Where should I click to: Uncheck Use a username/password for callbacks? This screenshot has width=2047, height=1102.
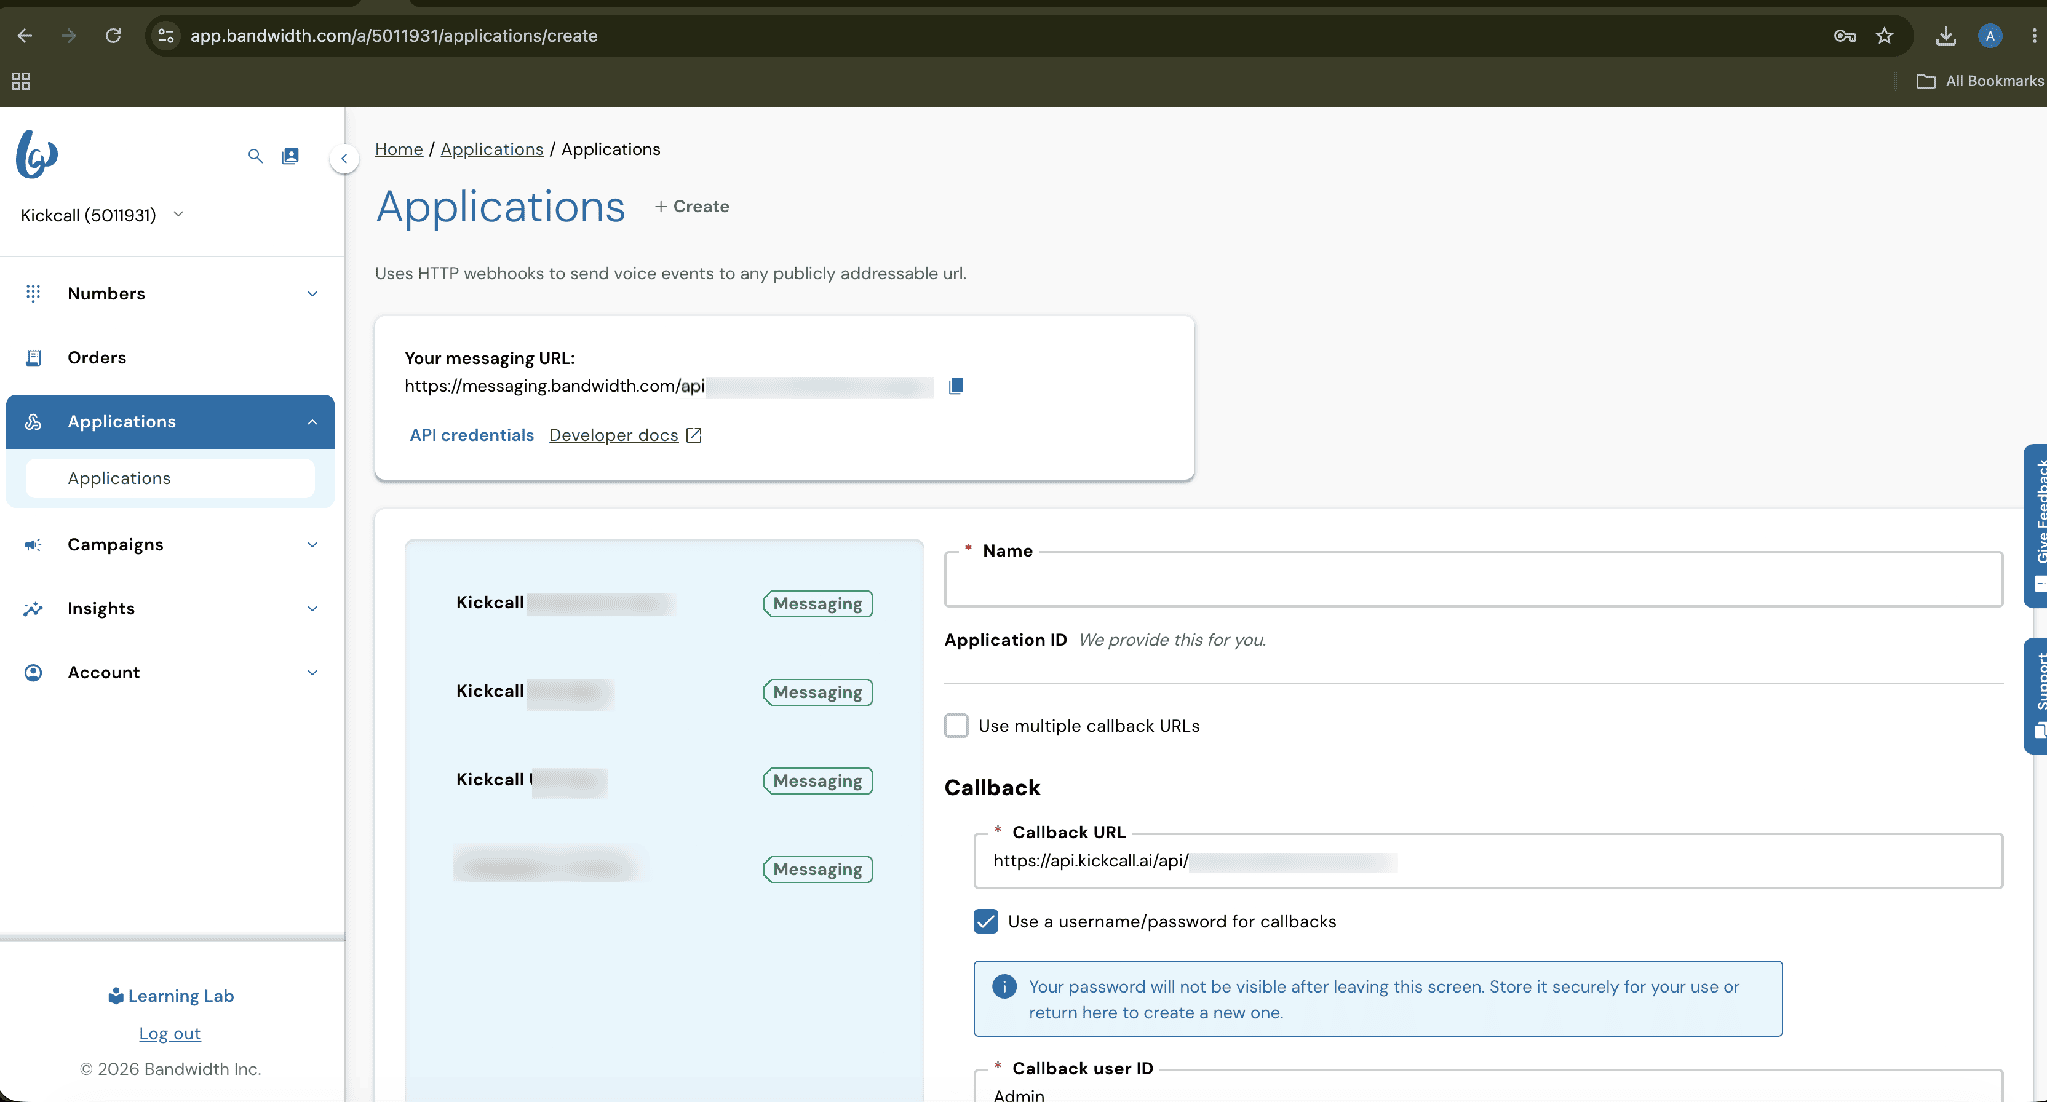[x=986, y=921]
